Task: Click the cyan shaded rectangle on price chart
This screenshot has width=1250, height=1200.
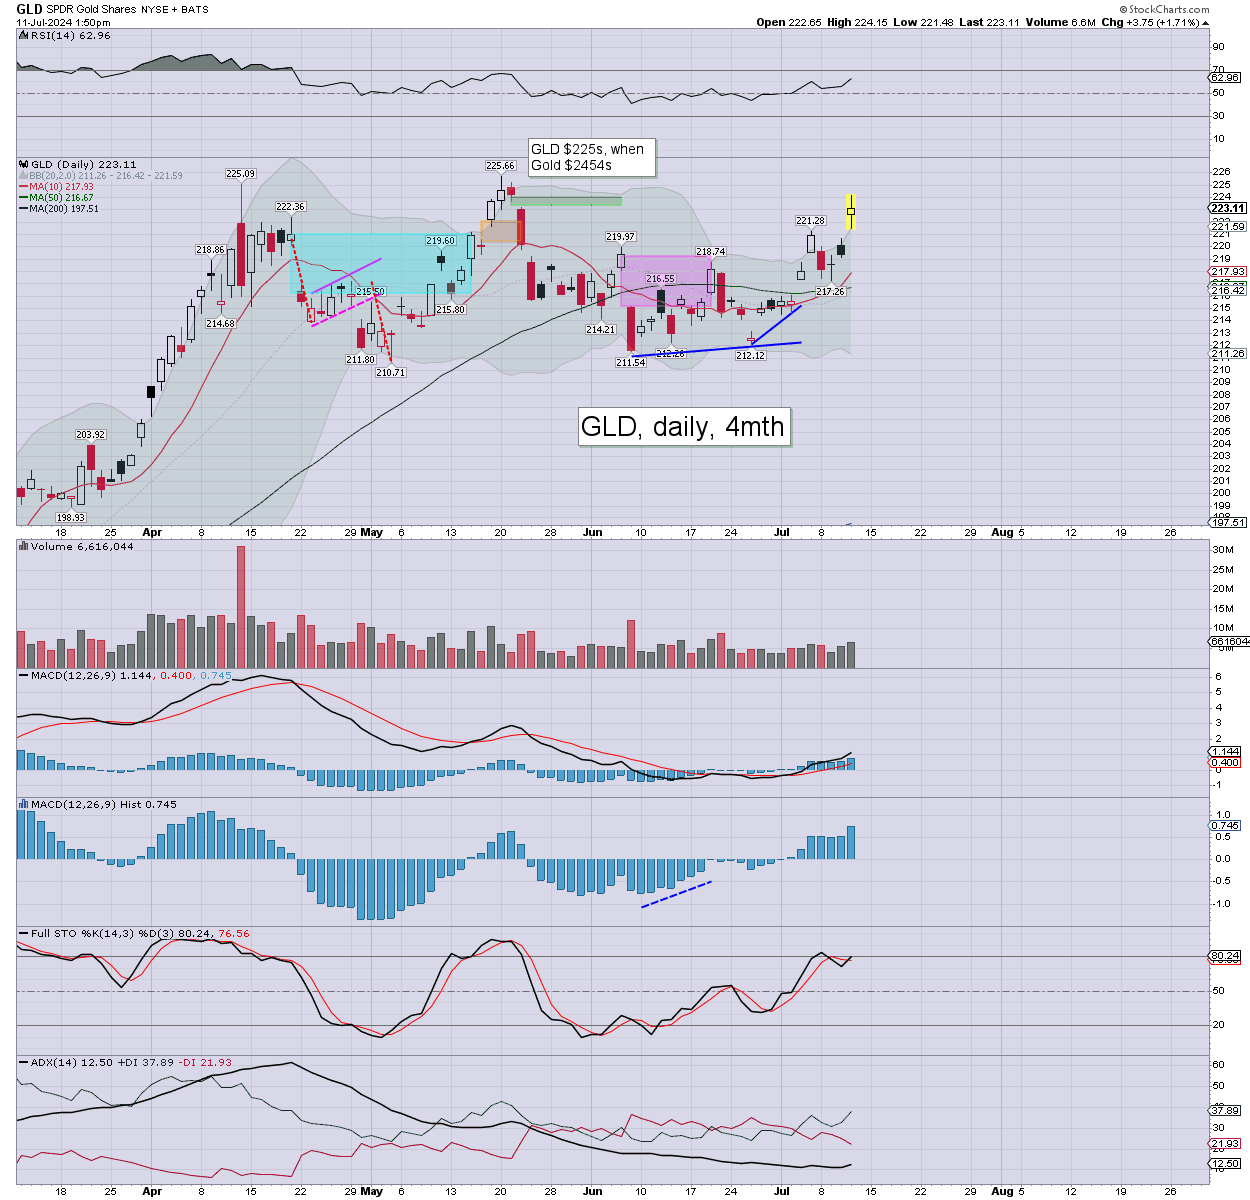Action: pyautogui.click(x=380, y=263)
